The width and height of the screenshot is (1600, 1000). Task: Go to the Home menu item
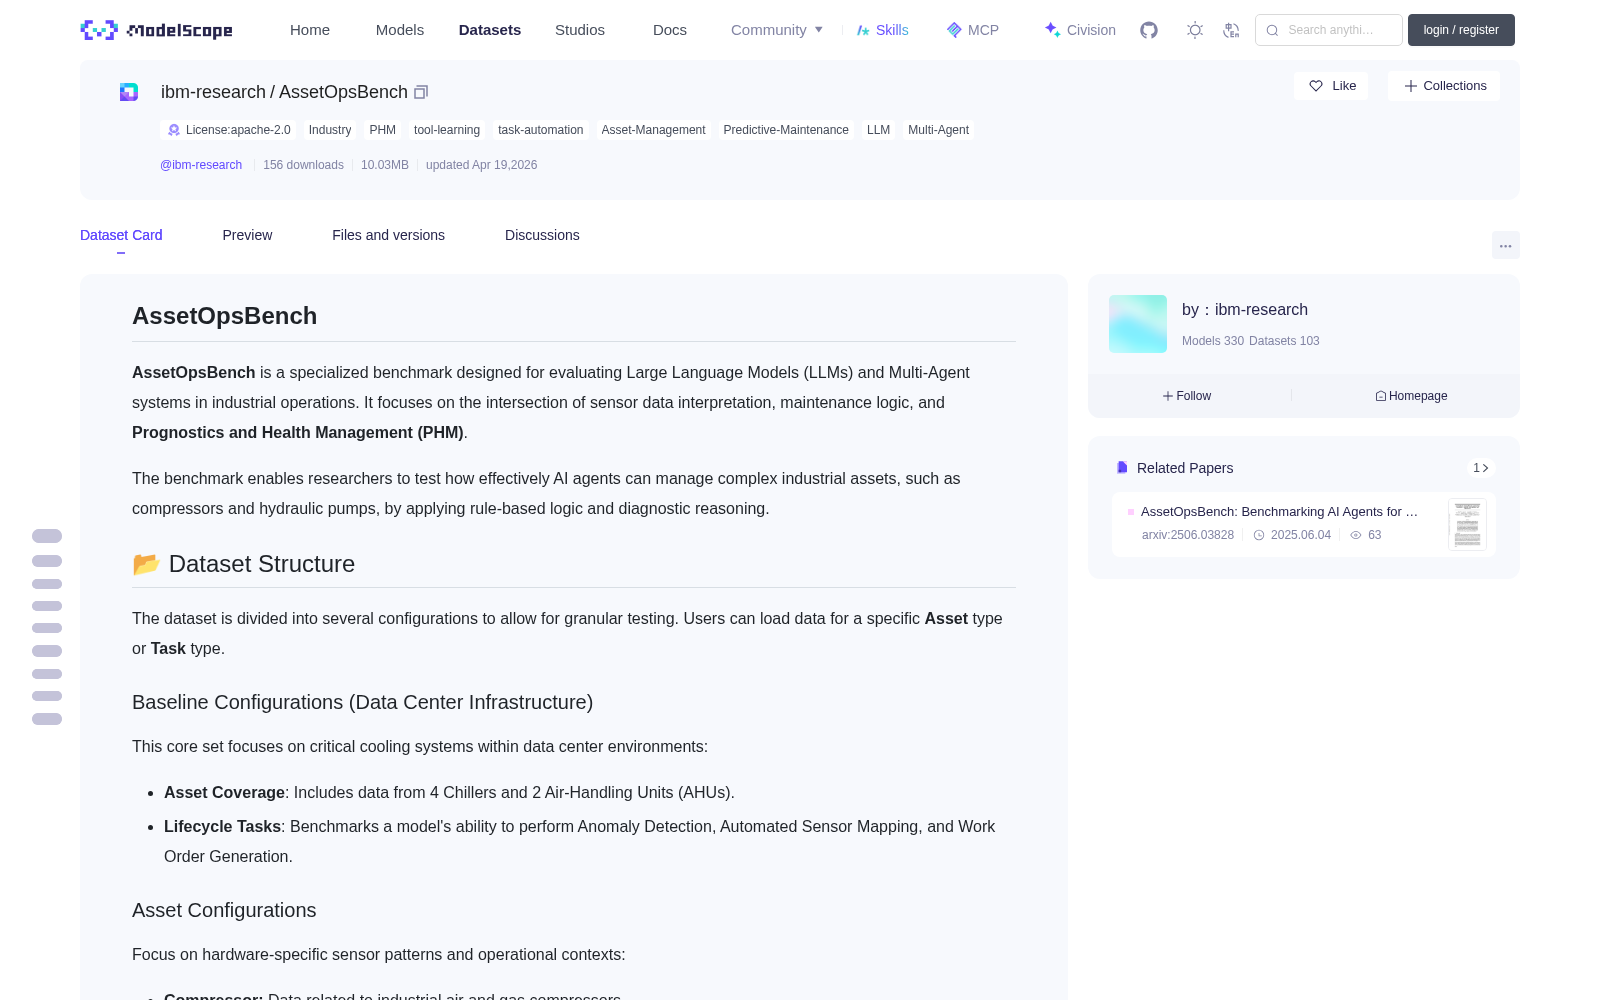(x=310, y=30)
